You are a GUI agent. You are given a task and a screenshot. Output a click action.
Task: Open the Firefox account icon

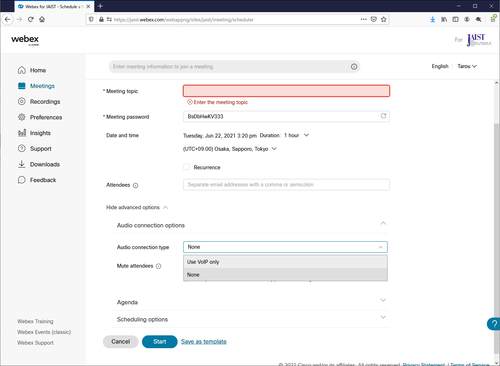pyautogui.click(x=467, y=19)
